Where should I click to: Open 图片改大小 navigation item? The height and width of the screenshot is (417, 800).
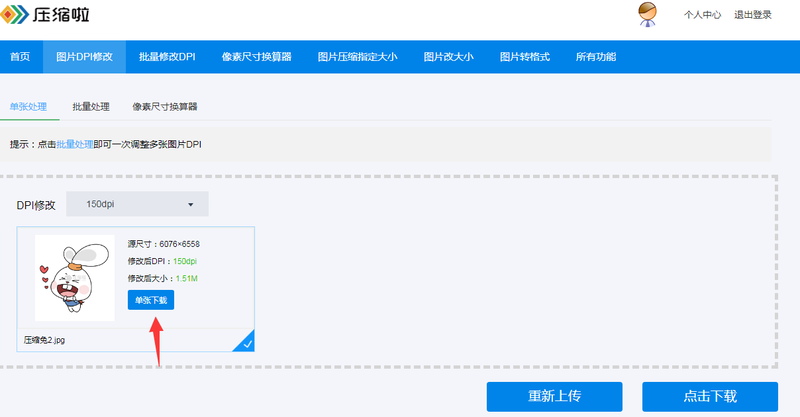pyautogui.click(x=448, y=57)
